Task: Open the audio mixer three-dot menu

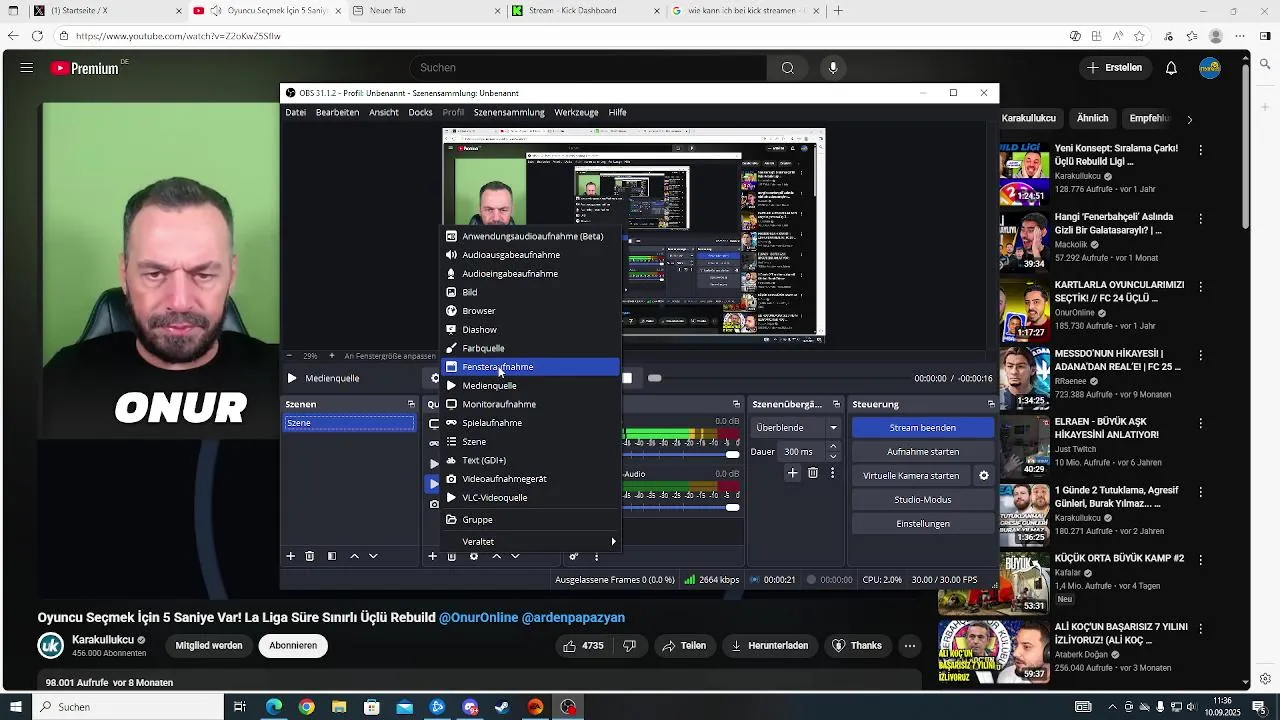Action: (x=597, y=556)
